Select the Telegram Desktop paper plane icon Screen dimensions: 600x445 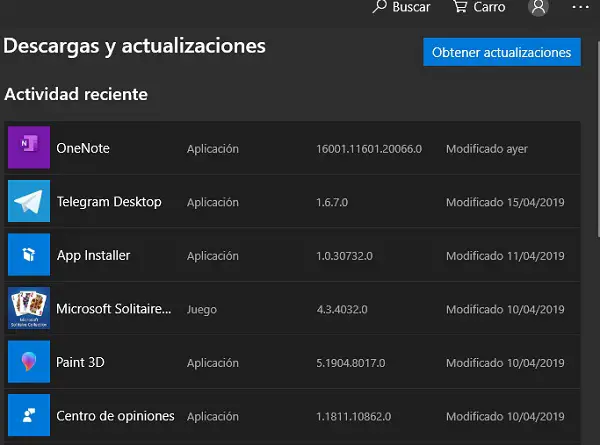(x=29, y=201)
